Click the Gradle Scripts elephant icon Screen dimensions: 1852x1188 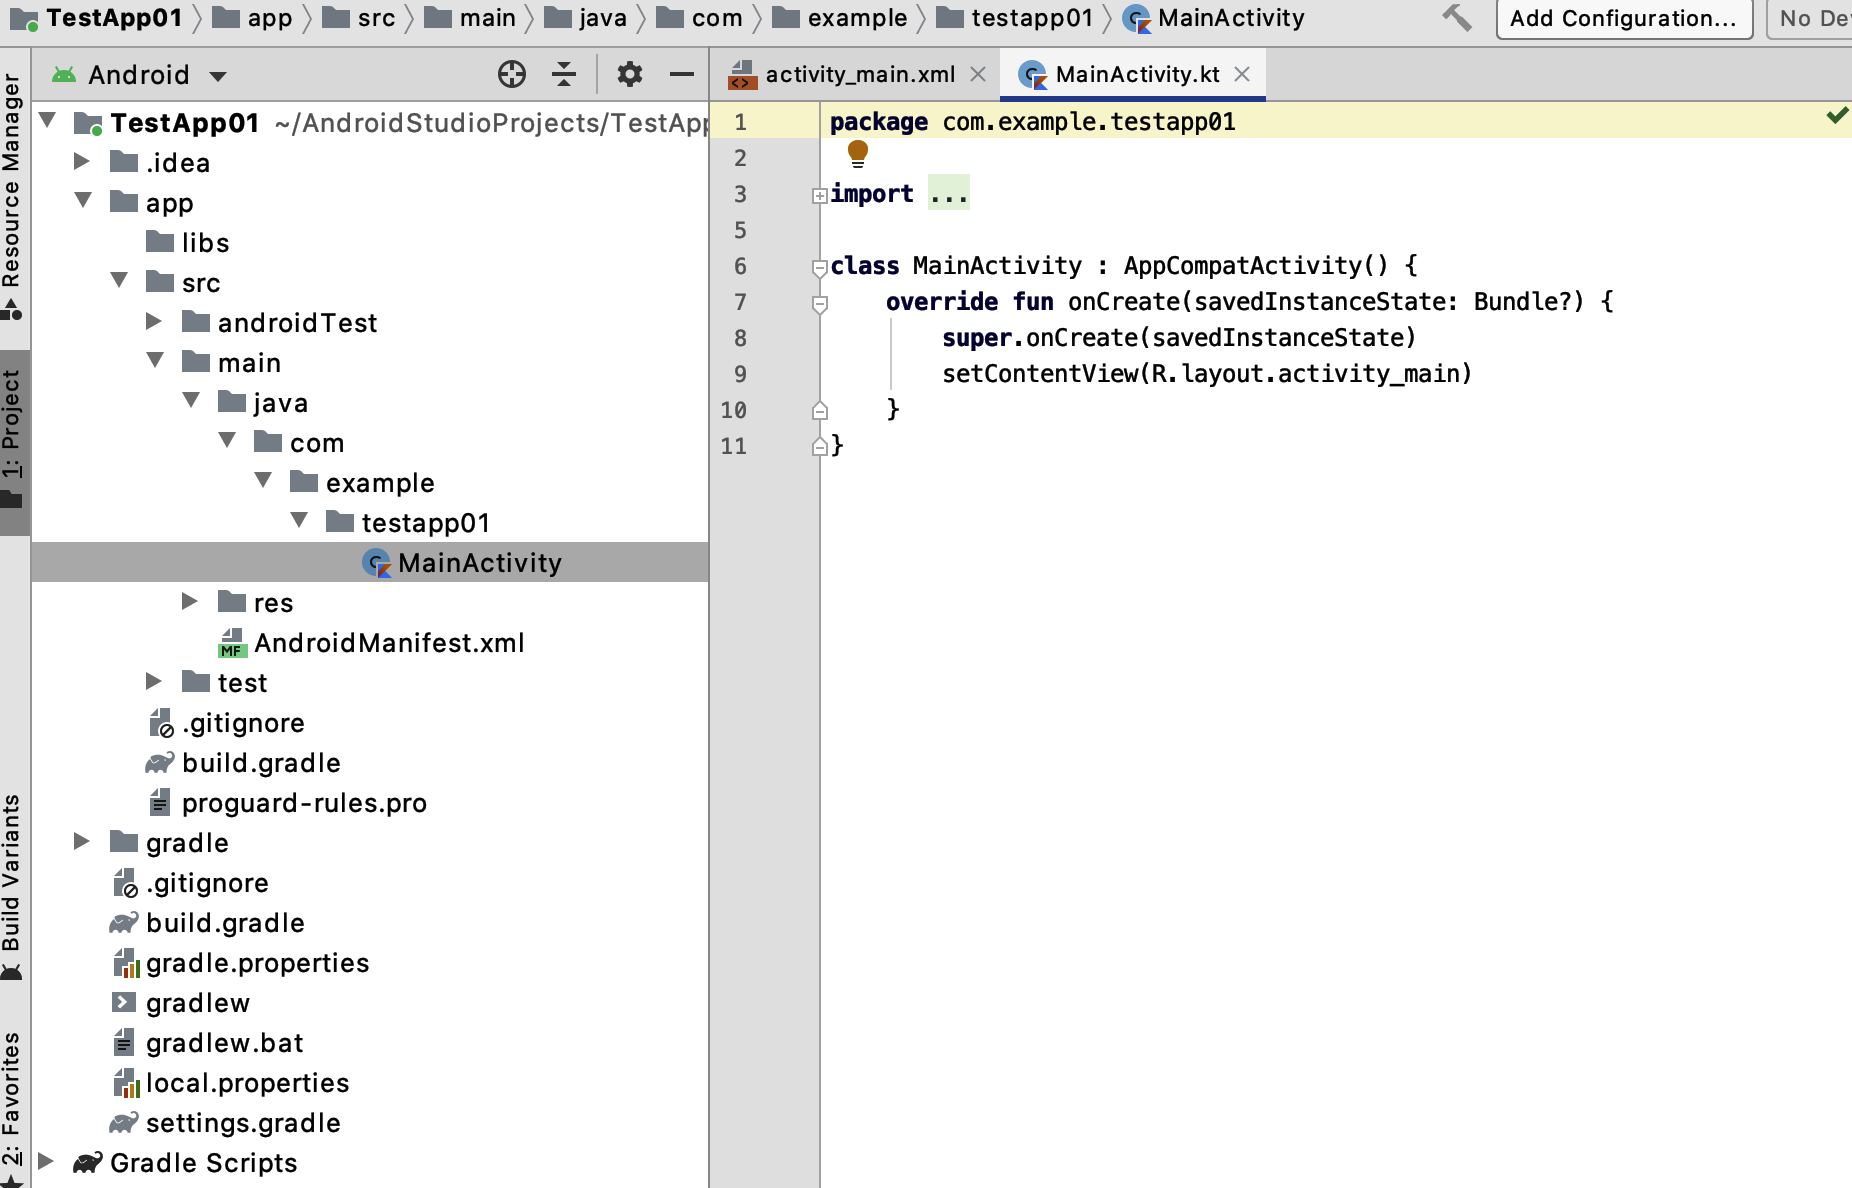point(88,1163)
